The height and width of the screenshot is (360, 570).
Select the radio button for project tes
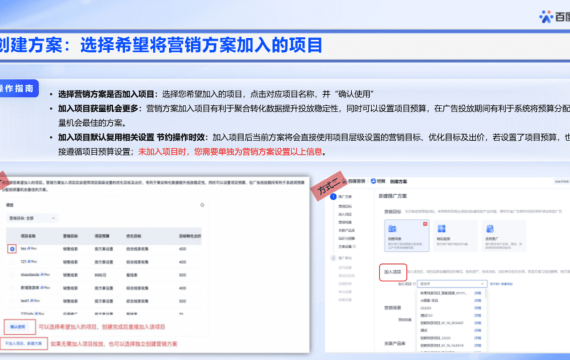(12, 249)
